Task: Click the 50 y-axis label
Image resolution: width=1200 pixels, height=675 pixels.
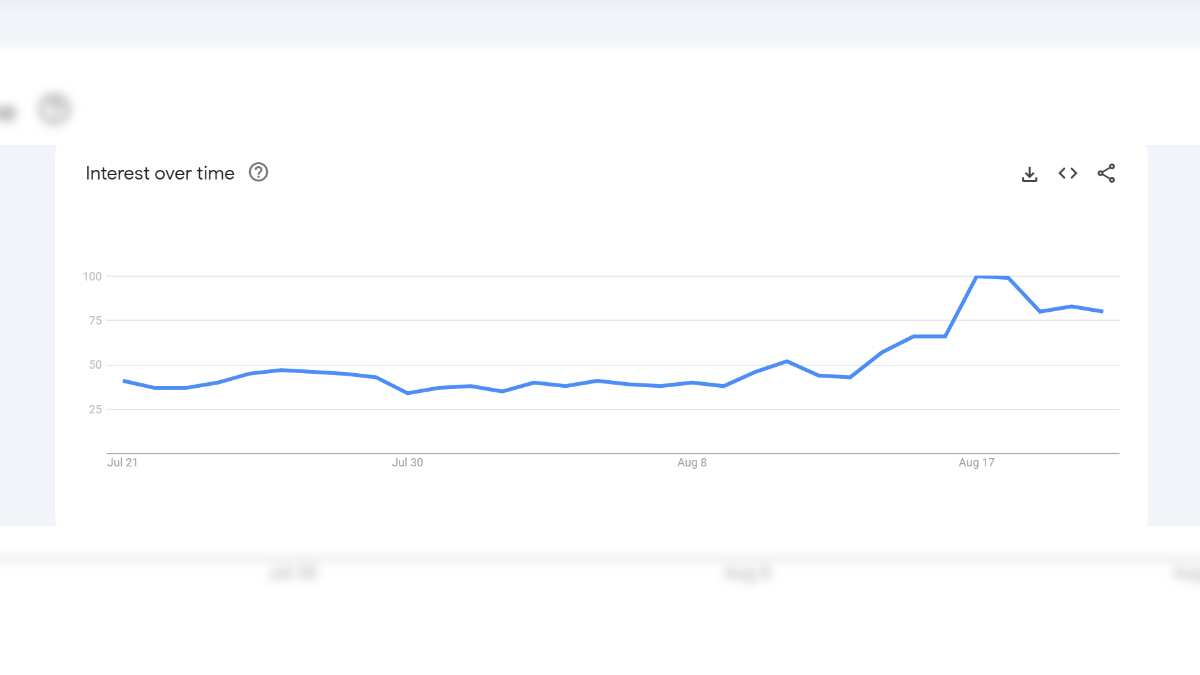Action: coord(95,365)
